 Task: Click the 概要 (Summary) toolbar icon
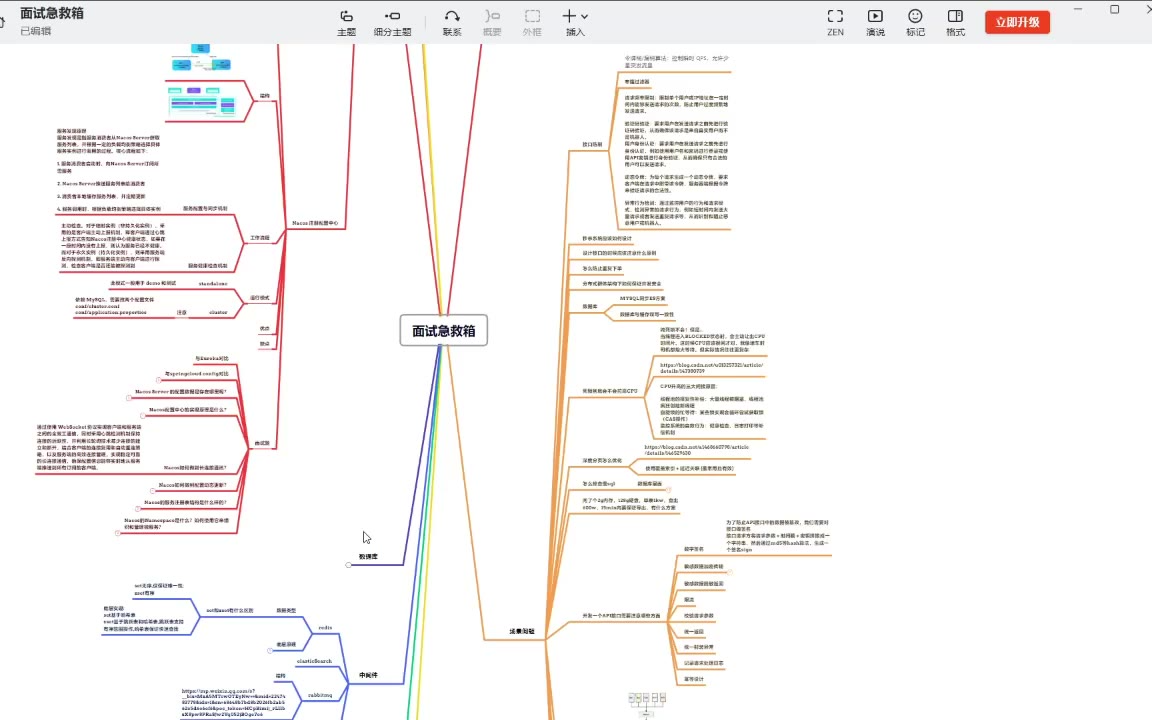tap(492, 22)
